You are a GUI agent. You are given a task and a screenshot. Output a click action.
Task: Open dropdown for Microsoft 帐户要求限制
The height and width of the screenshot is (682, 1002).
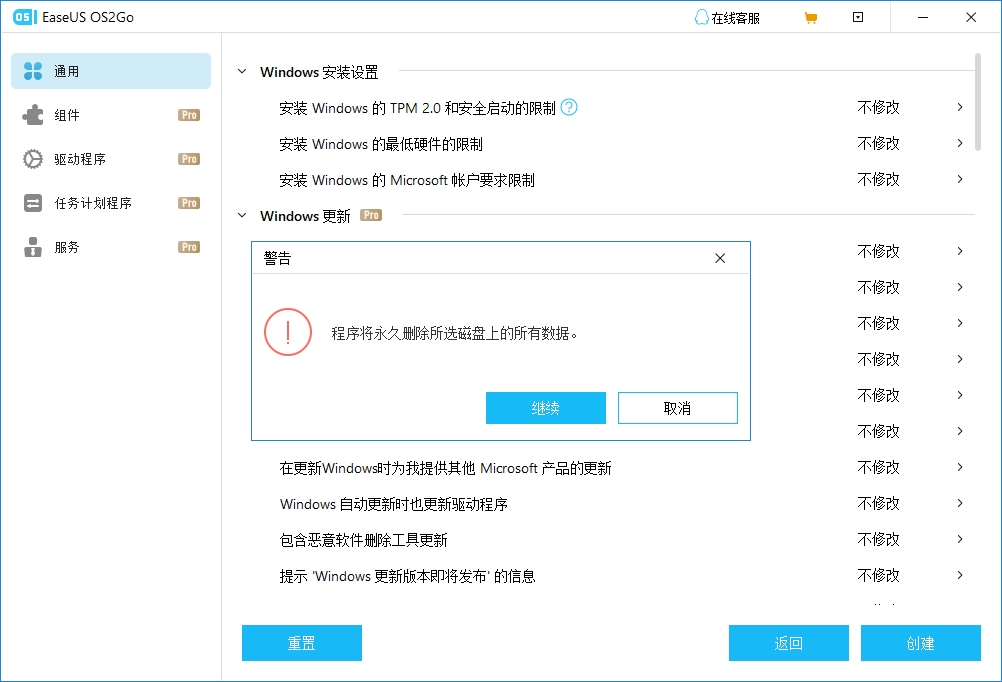[x=959, y=179]
